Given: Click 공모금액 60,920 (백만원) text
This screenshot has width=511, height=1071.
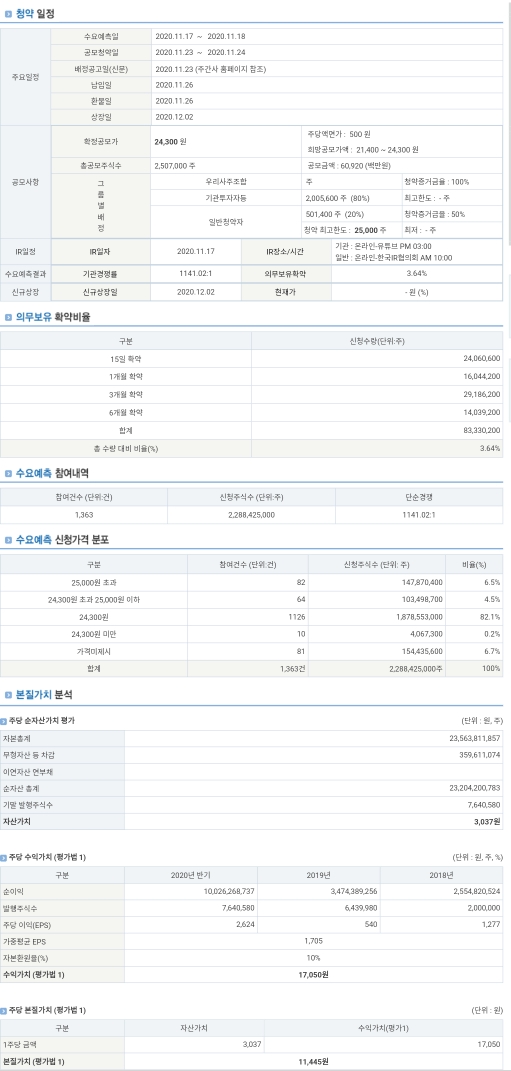Looking at the screenshot, I should pyautogui.click(x=348, y=165).
